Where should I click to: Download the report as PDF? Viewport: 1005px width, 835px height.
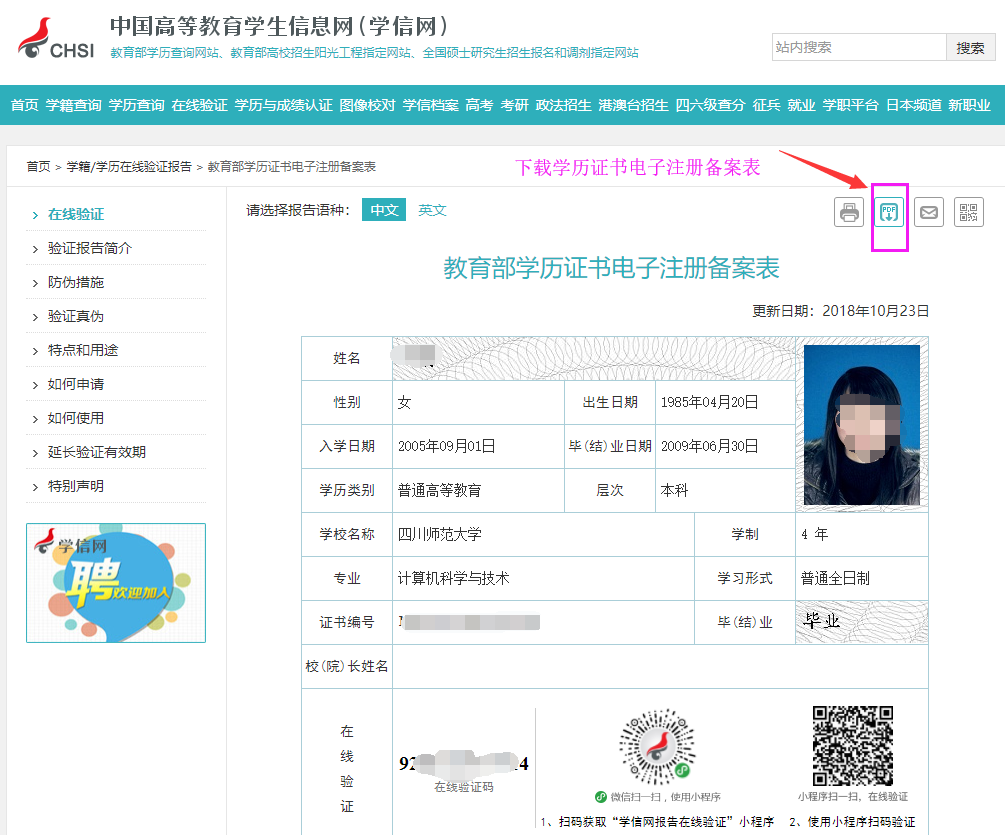click(889, 212)
